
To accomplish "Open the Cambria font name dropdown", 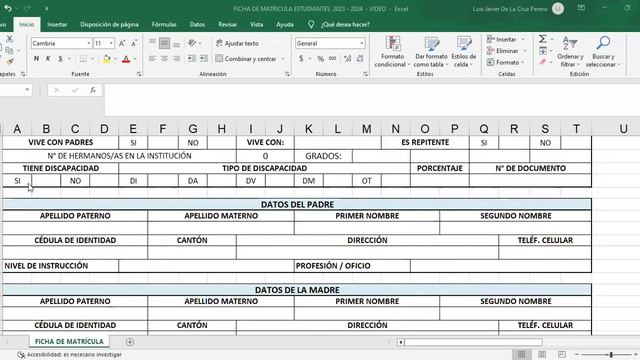I will 89,43.
